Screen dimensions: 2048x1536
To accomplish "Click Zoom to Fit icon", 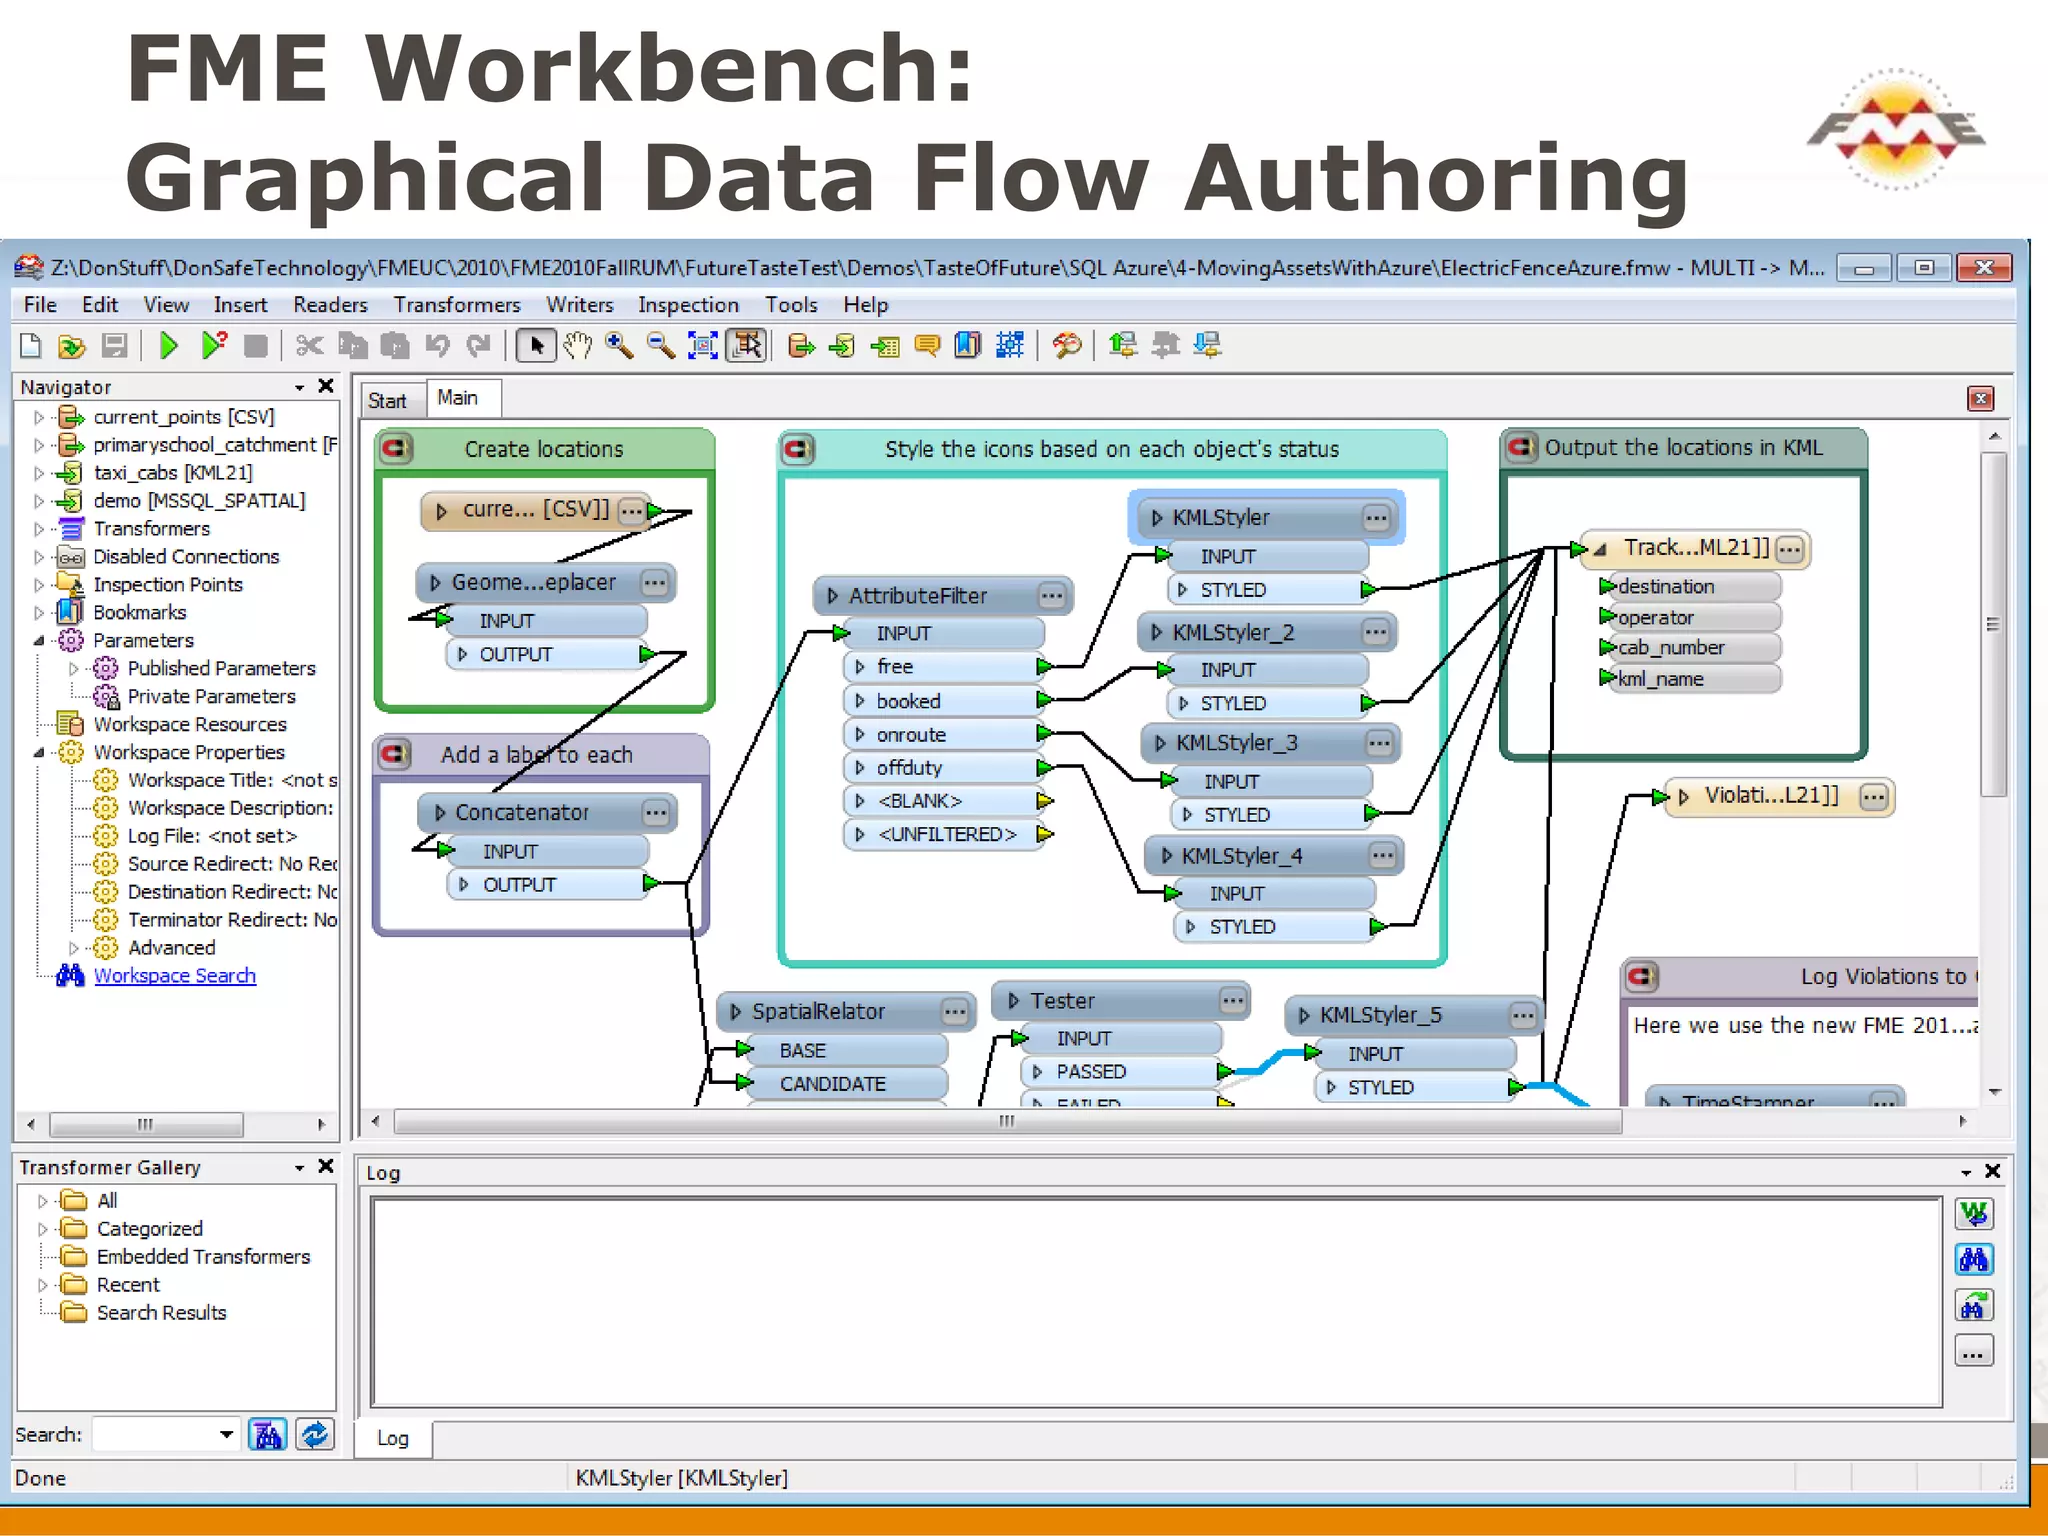I will 703,346.
